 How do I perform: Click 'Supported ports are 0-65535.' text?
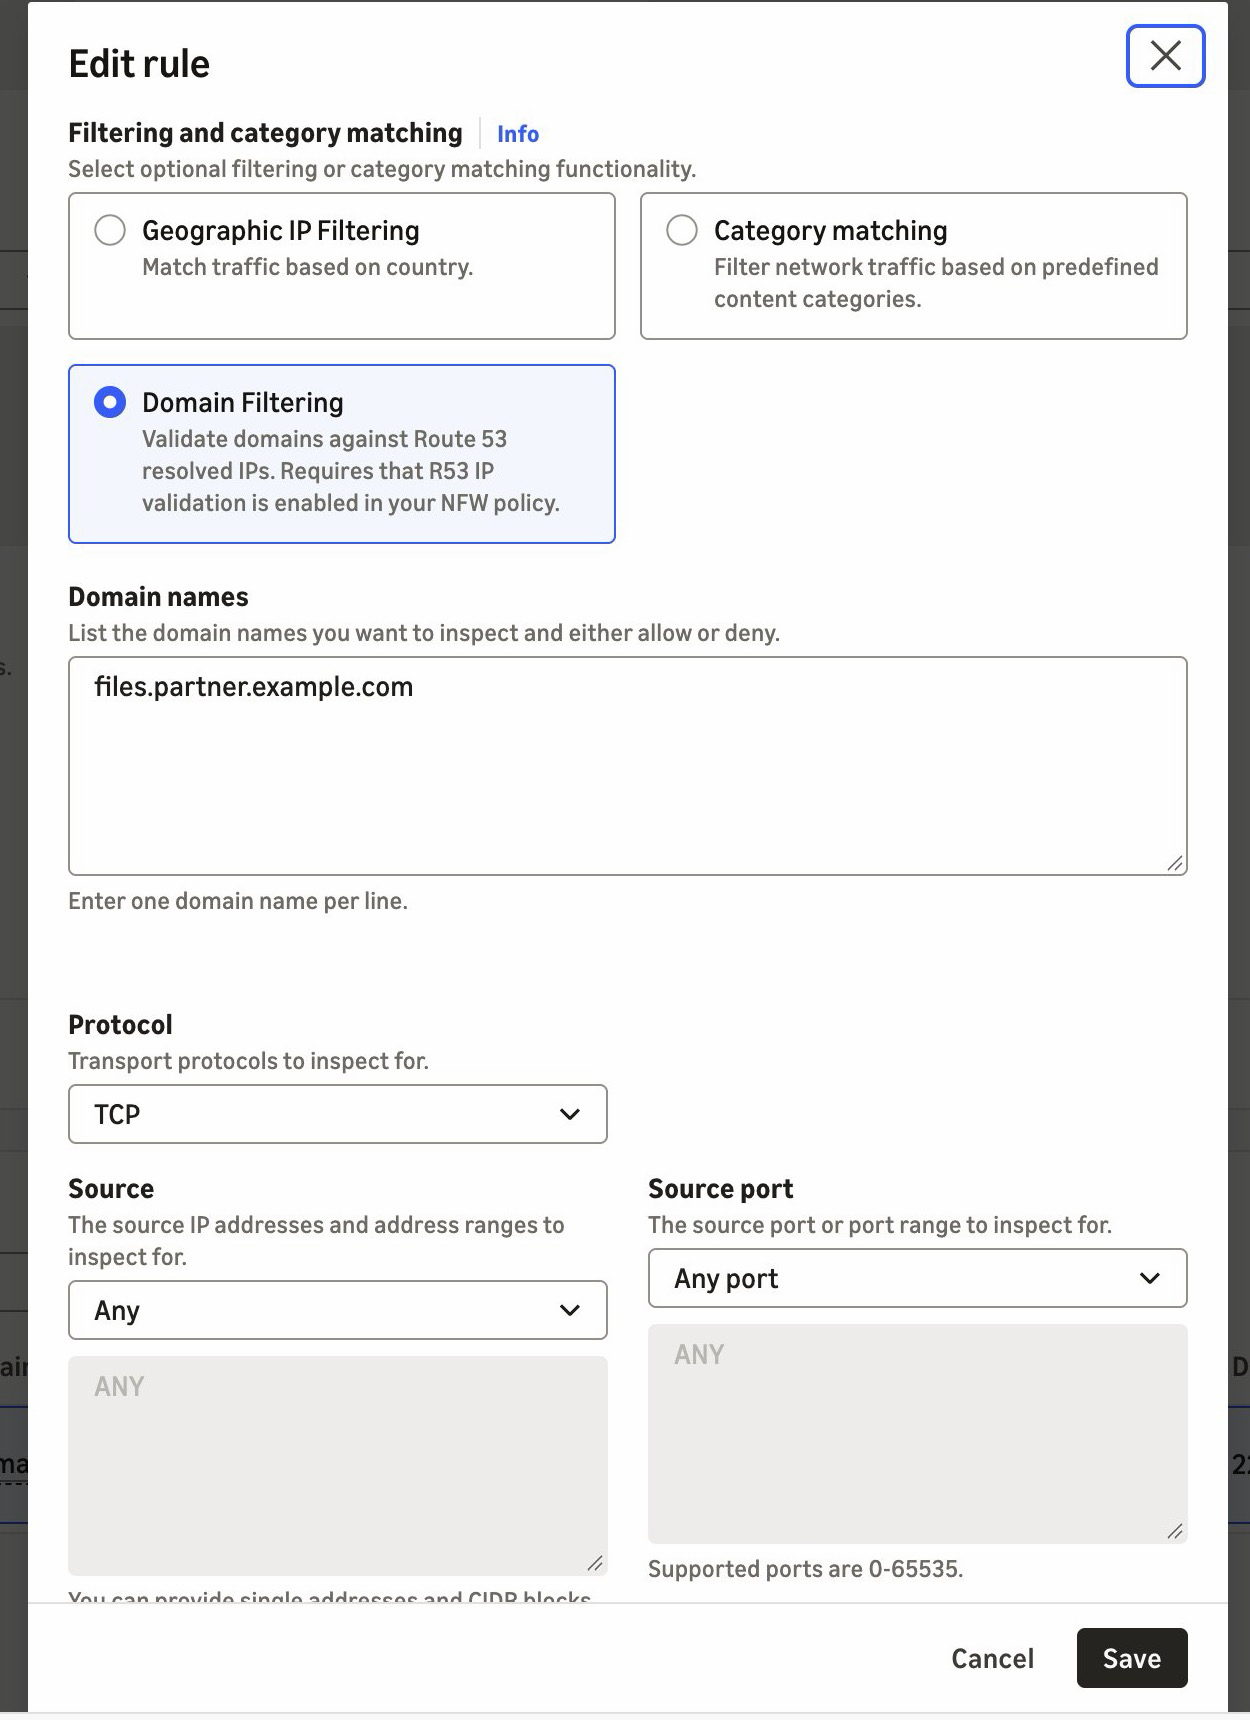click(x=805, y=1569)
